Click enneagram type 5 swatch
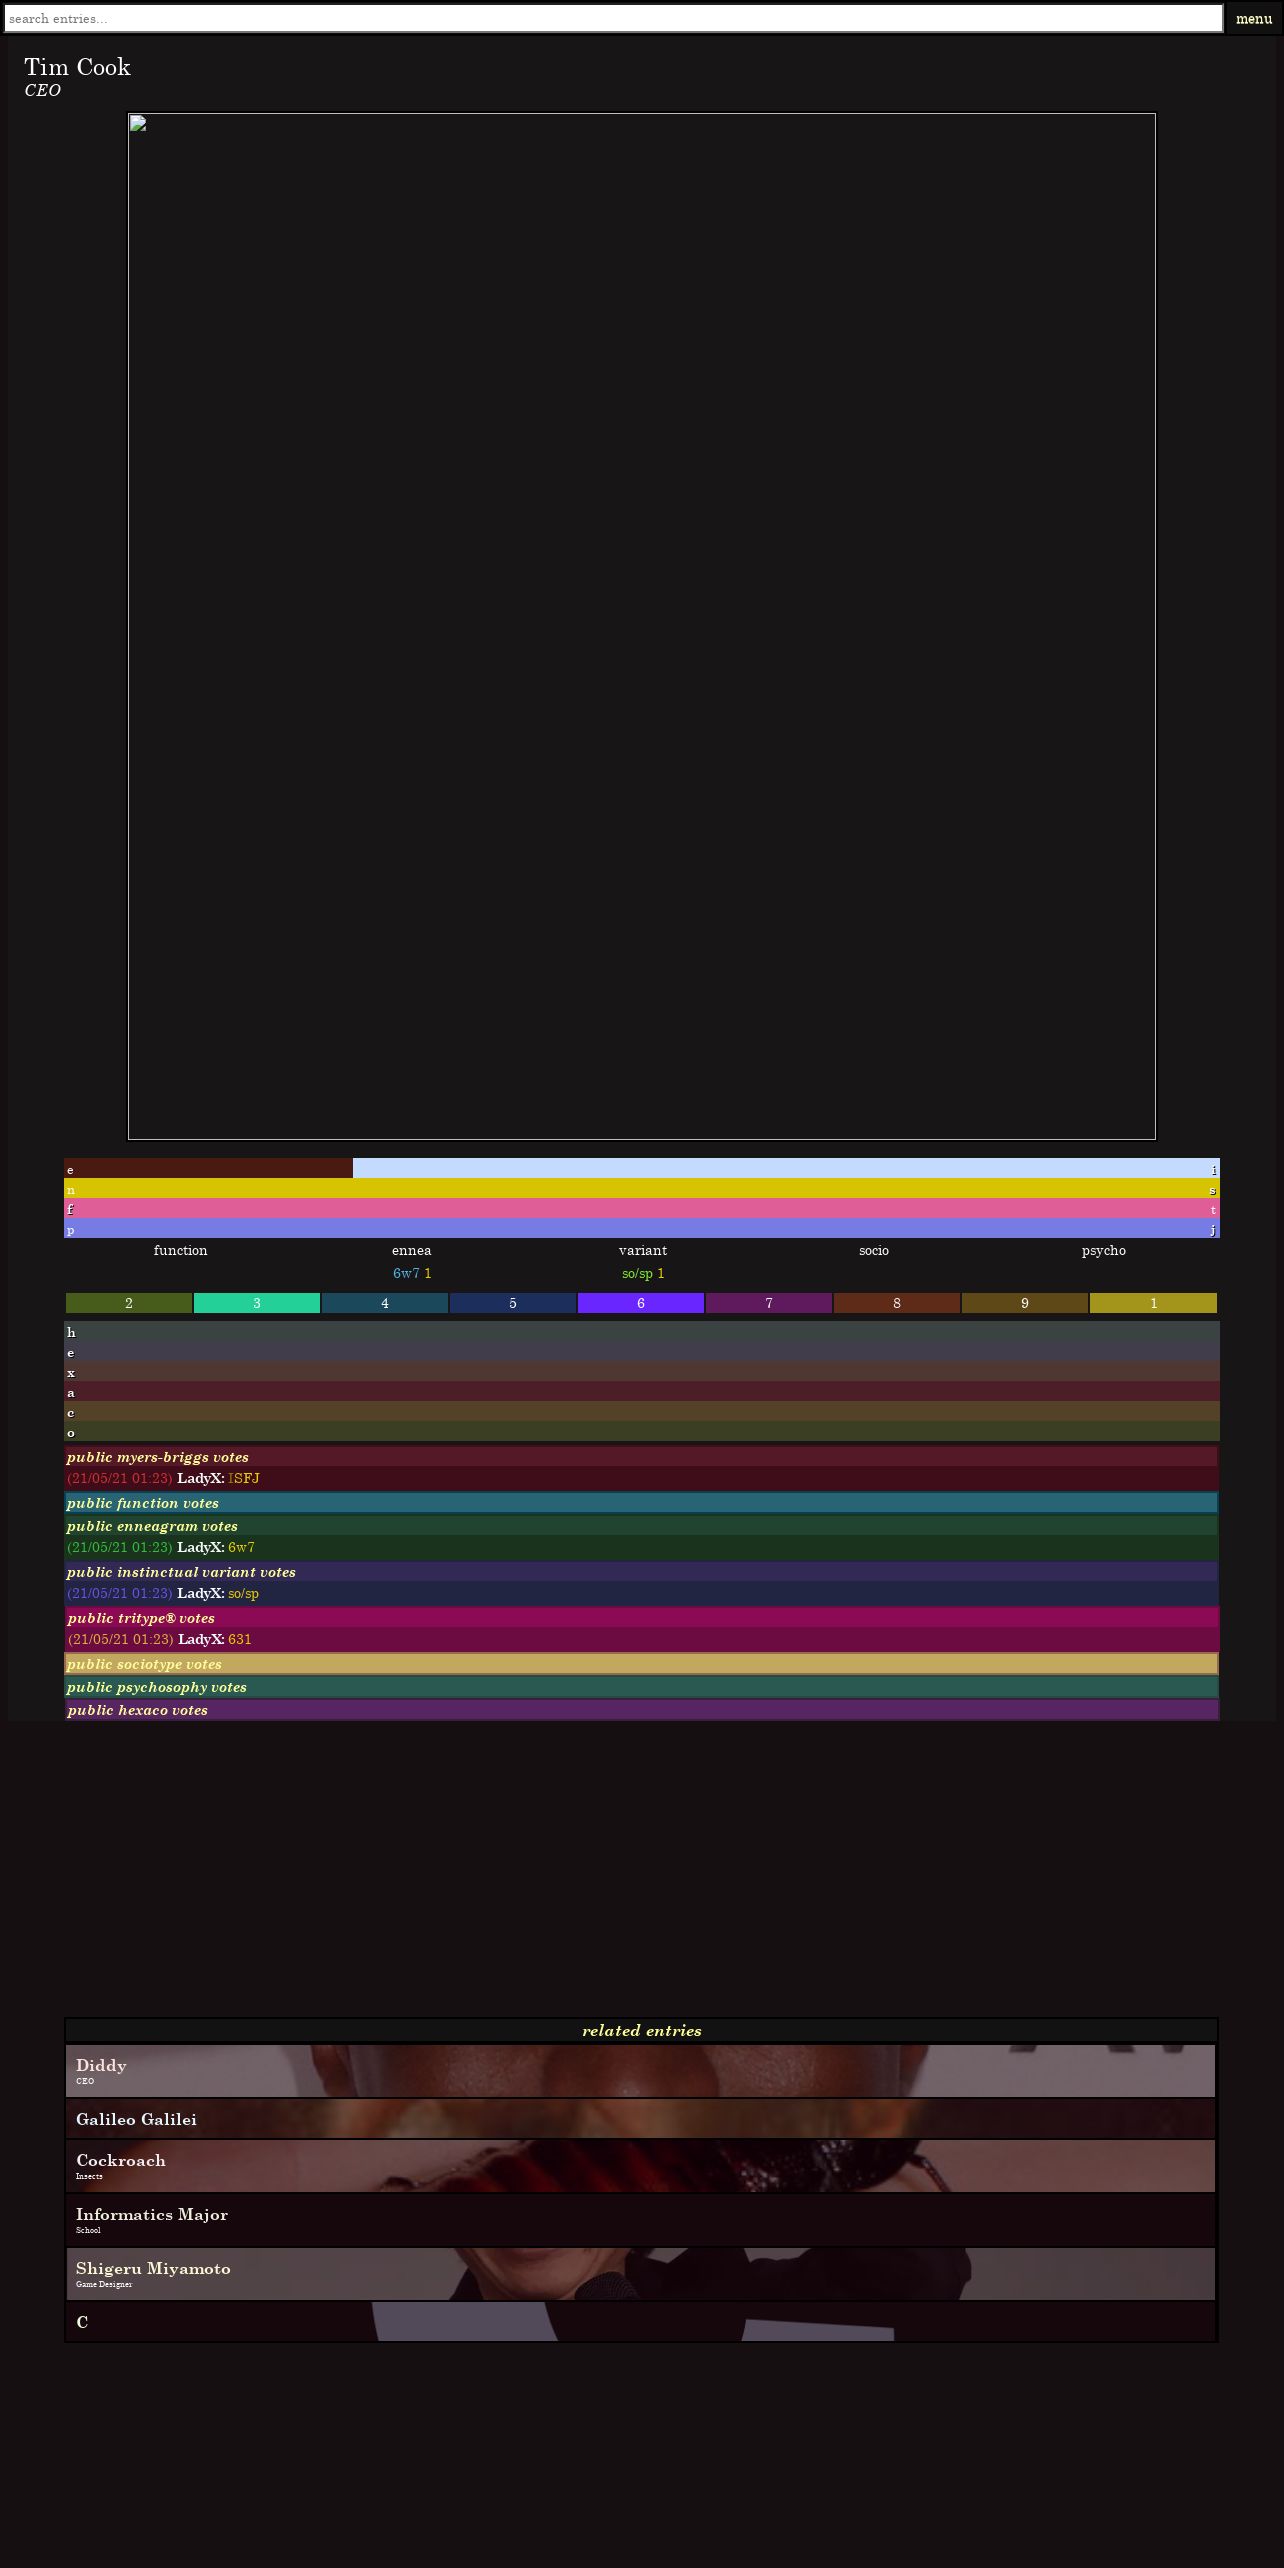 click(513, 1303)
